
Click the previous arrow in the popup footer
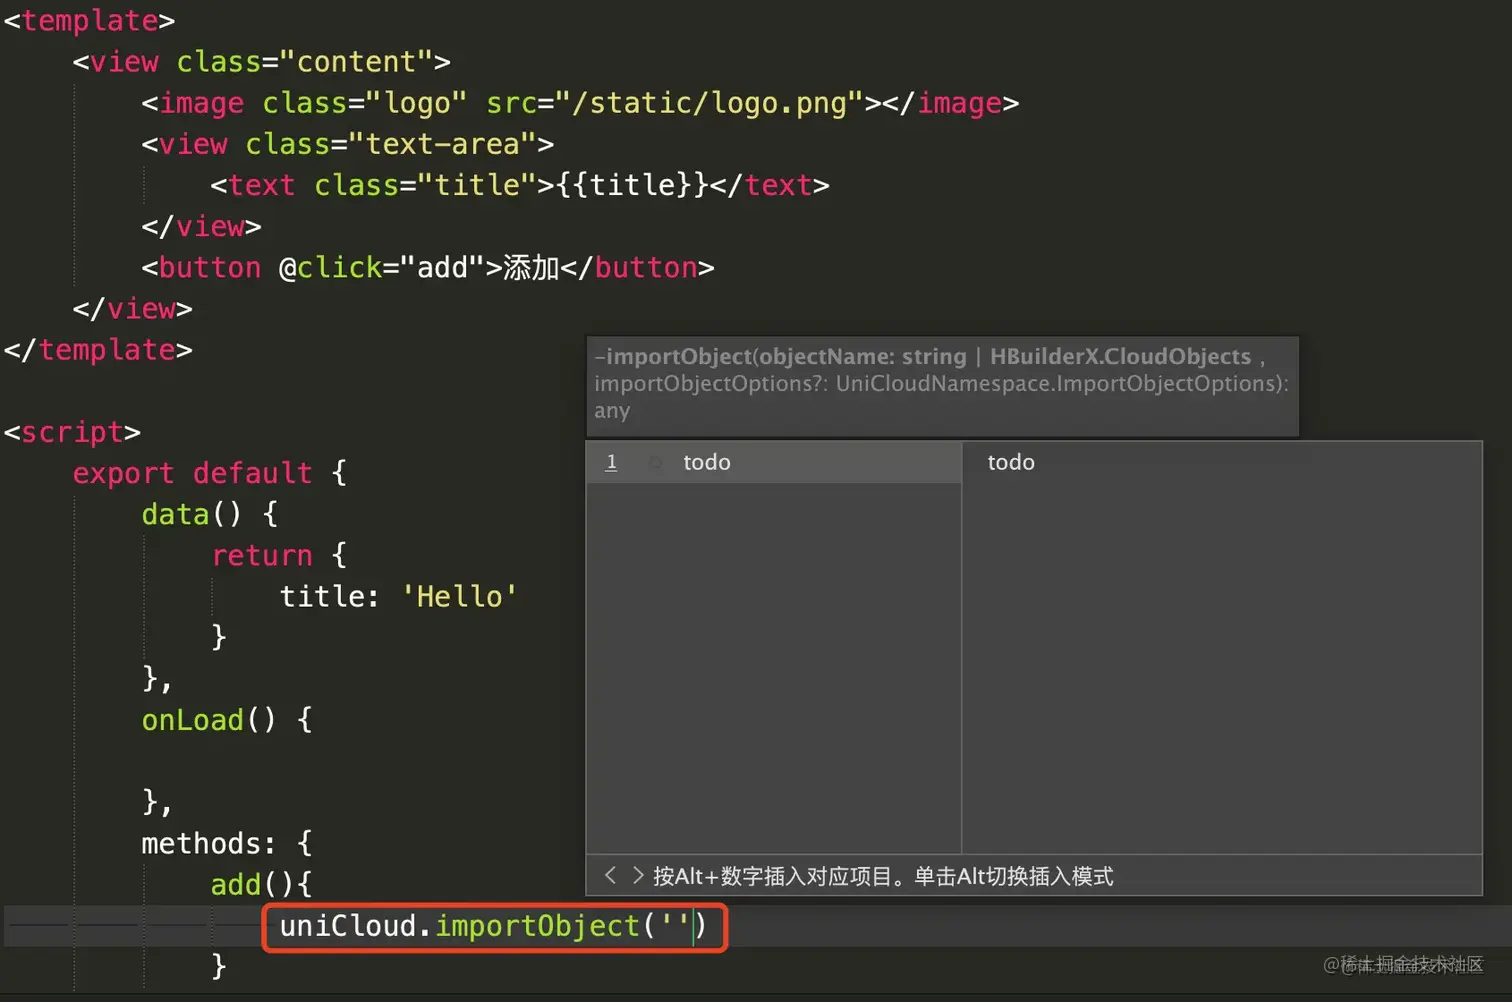[x=610, y=876]
